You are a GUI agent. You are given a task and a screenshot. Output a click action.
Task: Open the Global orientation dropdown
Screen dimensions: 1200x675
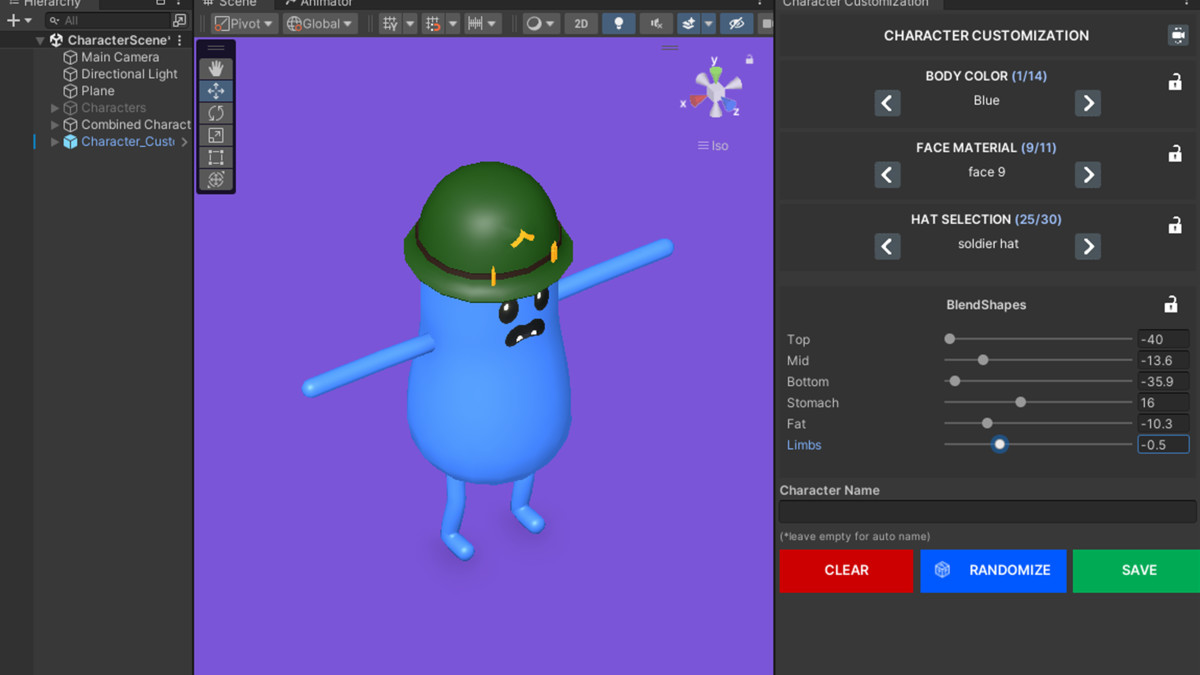(319, 23)
